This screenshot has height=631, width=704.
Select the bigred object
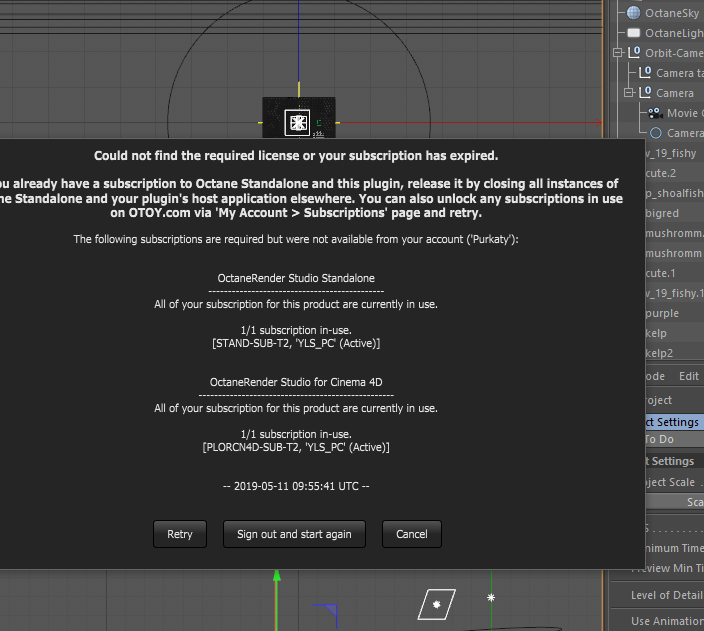pyautogui.click(x=662, y=213)
